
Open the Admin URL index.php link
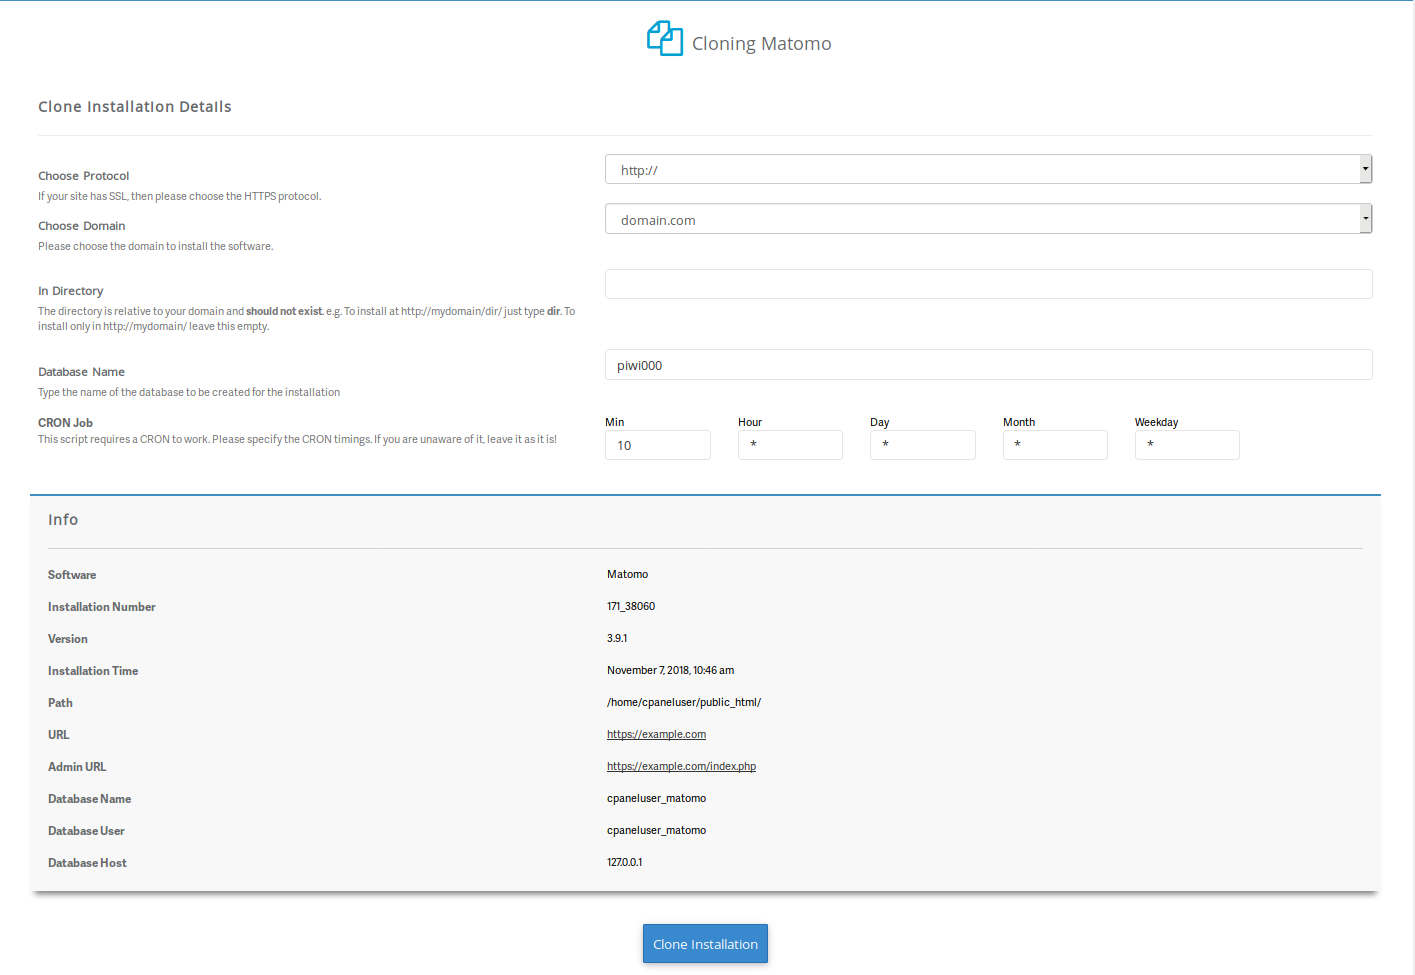[x=681, y=766]
